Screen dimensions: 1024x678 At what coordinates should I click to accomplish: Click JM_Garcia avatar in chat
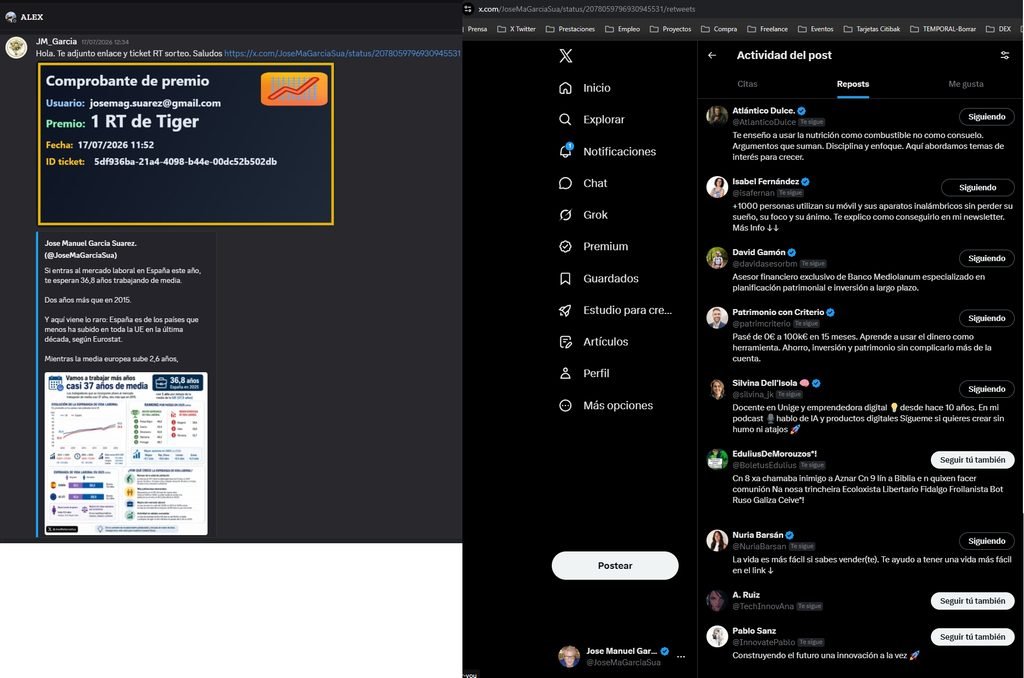pos(16,47)
